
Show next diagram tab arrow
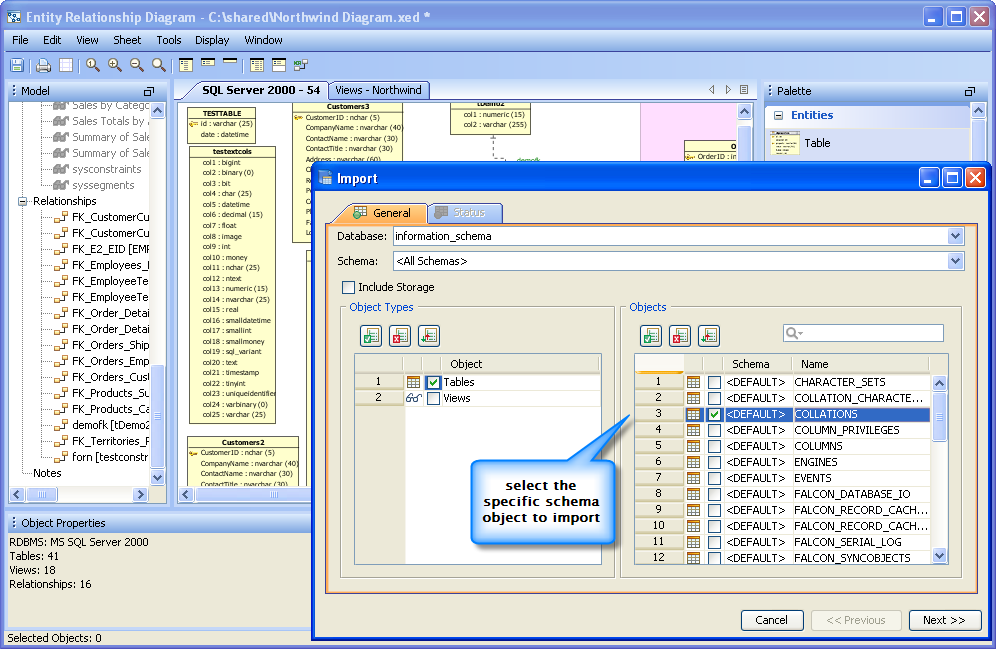click(728, 90)
